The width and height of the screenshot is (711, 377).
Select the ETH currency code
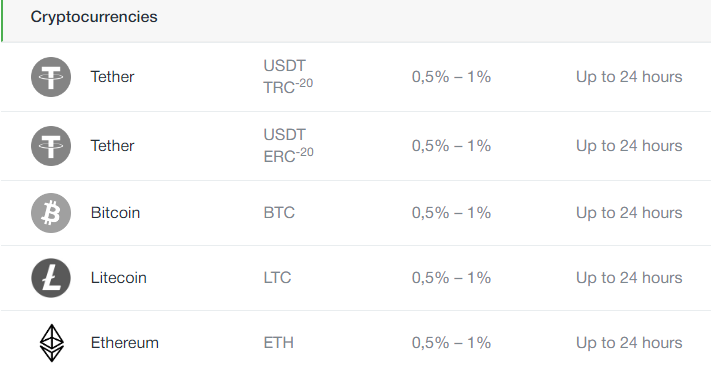tap(278, 343)
